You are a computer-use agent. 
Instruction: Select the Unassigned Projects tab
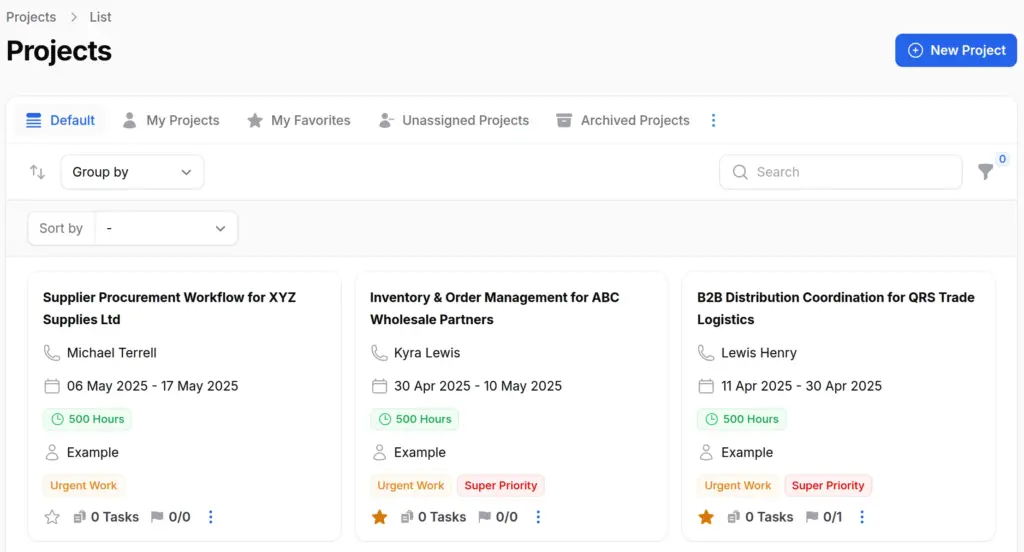pyautogui.click(x=454, y=120)
